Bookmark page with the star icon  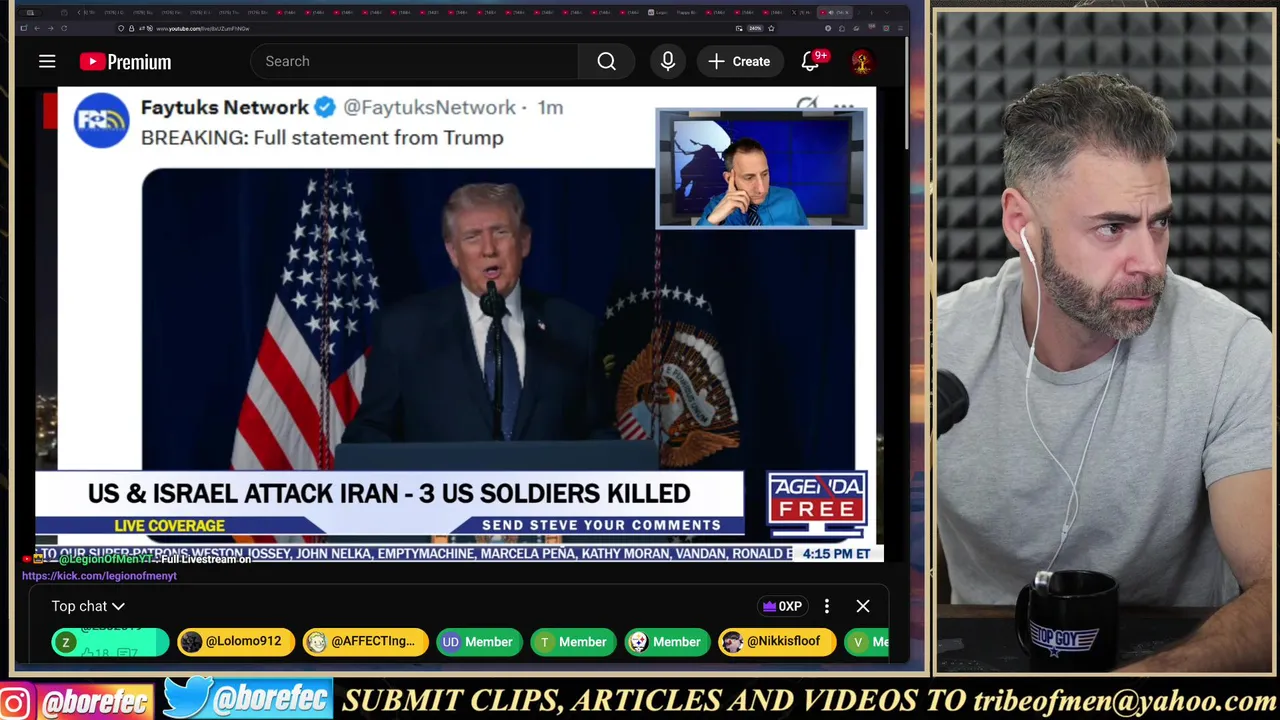point(771,28)
